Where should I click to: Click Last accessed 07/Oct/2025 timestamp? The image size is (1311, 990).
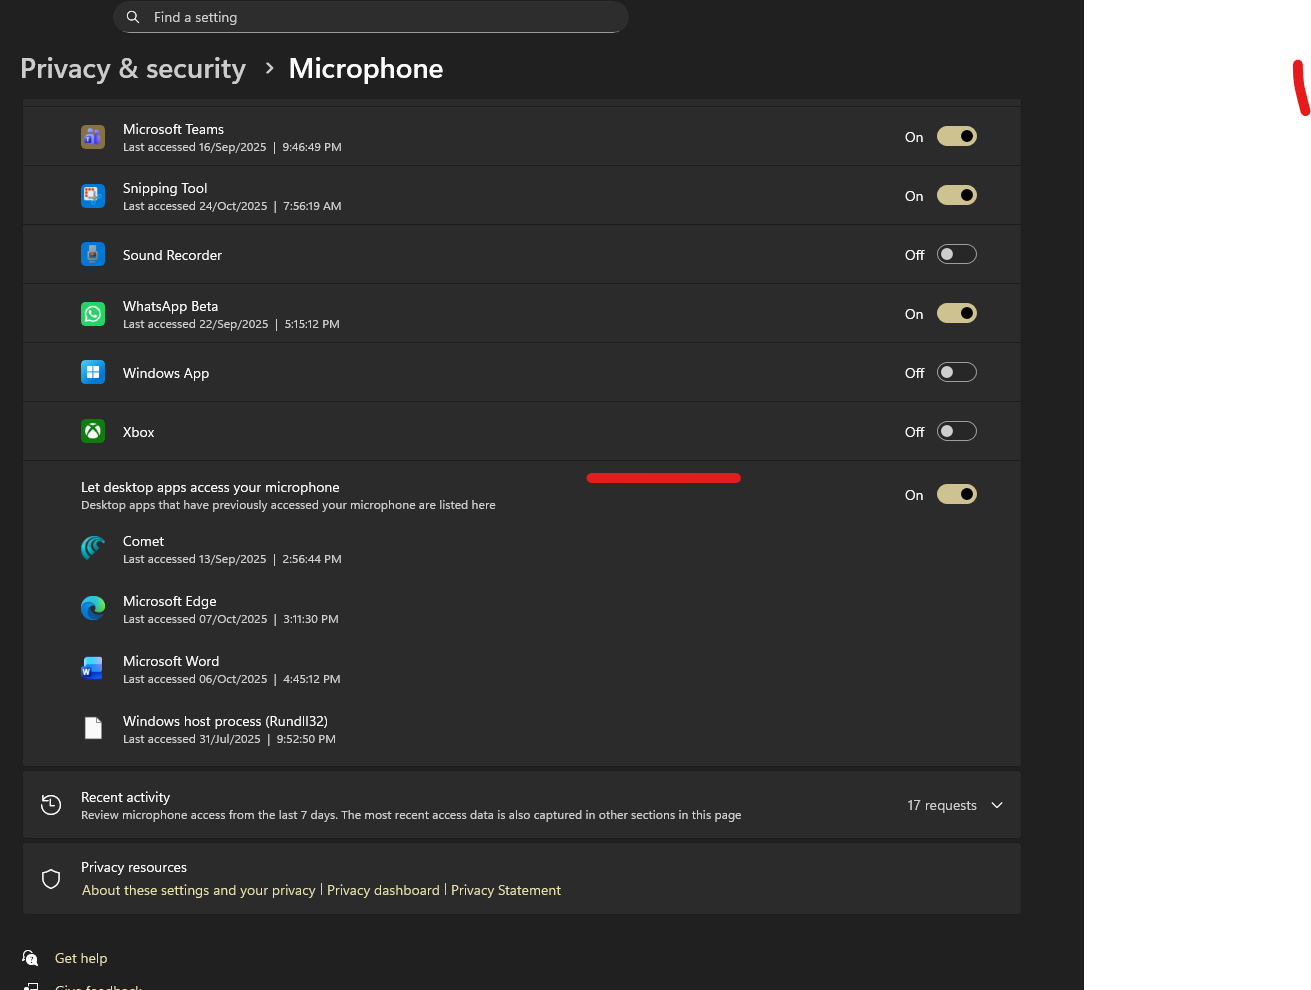point(231,619)
